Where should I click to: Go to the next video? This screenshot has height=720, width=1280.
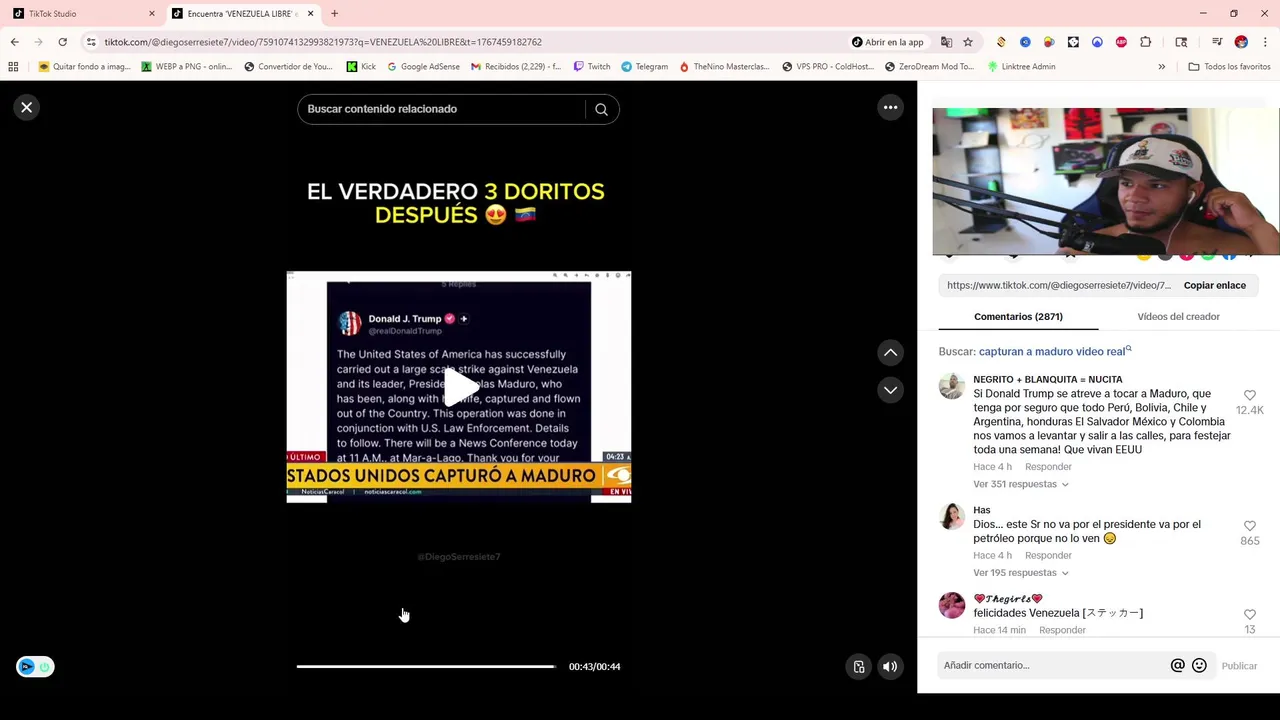coord(890,390)
